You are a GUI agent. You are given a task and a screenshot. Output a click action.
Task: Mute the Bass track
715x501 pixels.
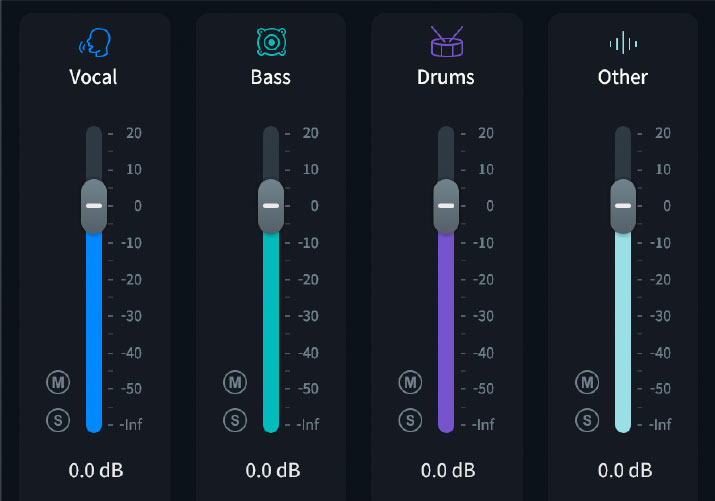click(235, 381)
